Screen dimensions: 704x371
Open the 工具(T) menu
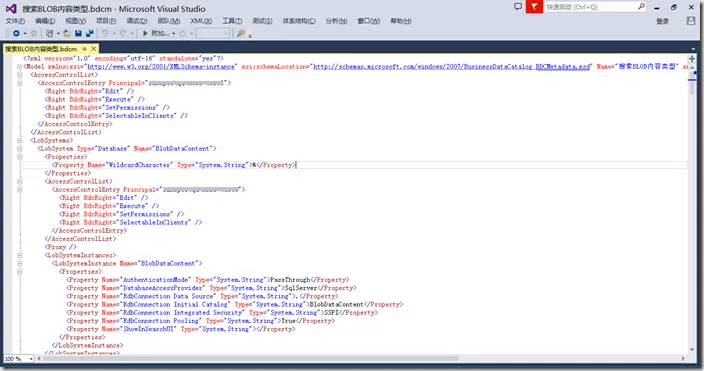pyautogui.click(x=232, y=21)
